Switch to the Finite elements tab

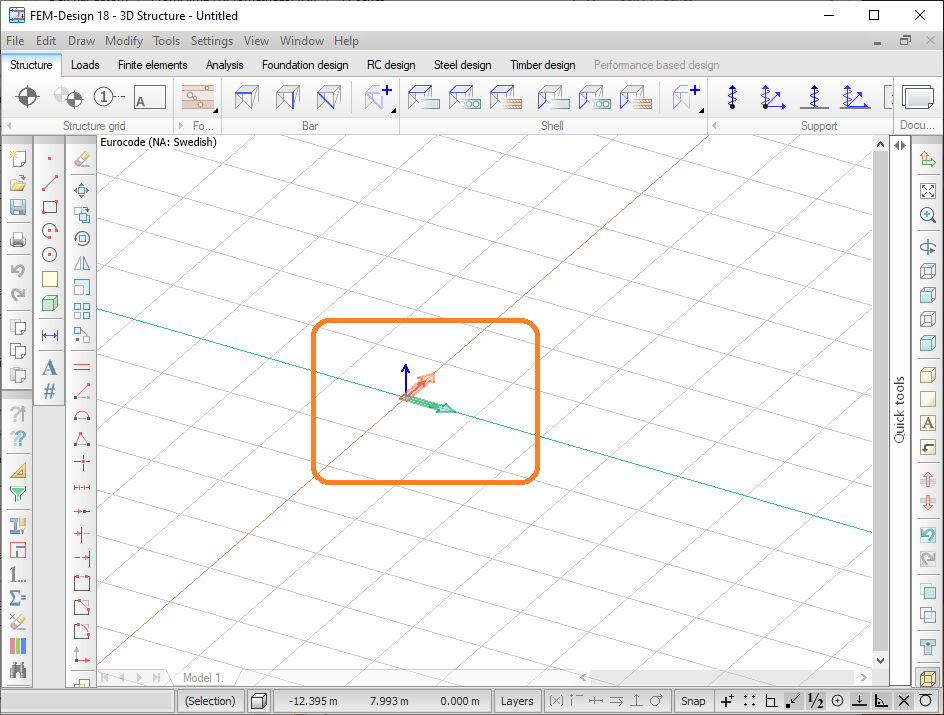click(x=152, y=65)
